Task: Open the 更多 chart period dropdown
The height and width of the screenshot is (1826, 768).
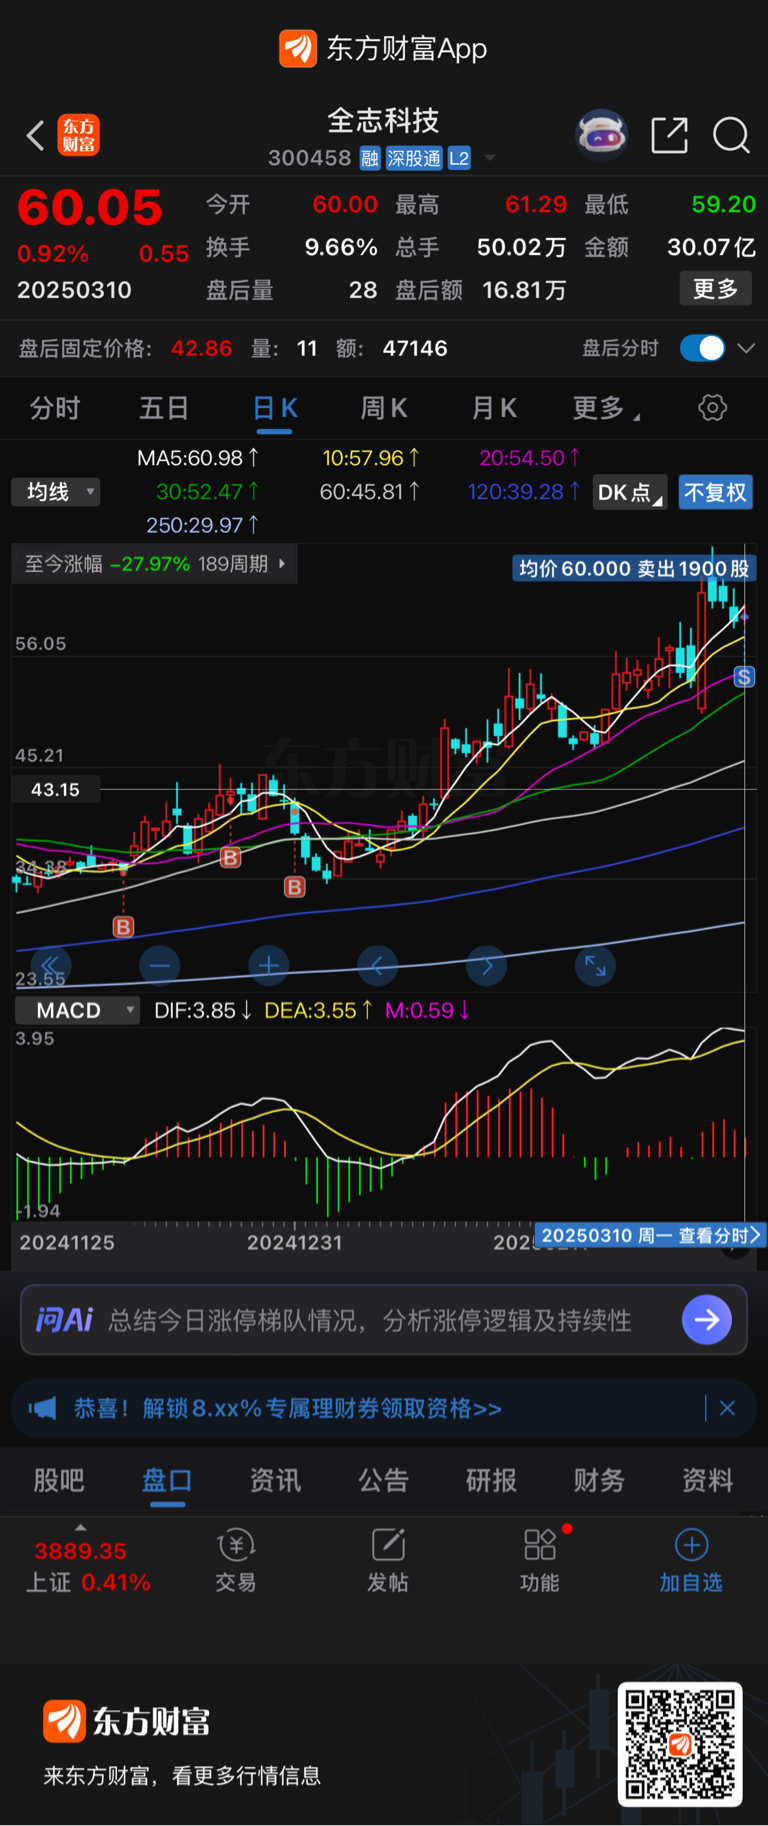Action: (606, 408)
